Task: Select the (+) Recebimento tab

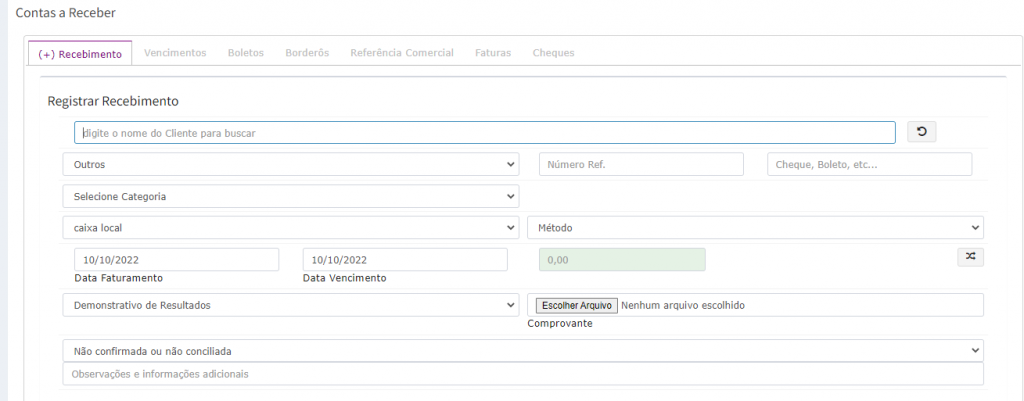Action: 80,53
